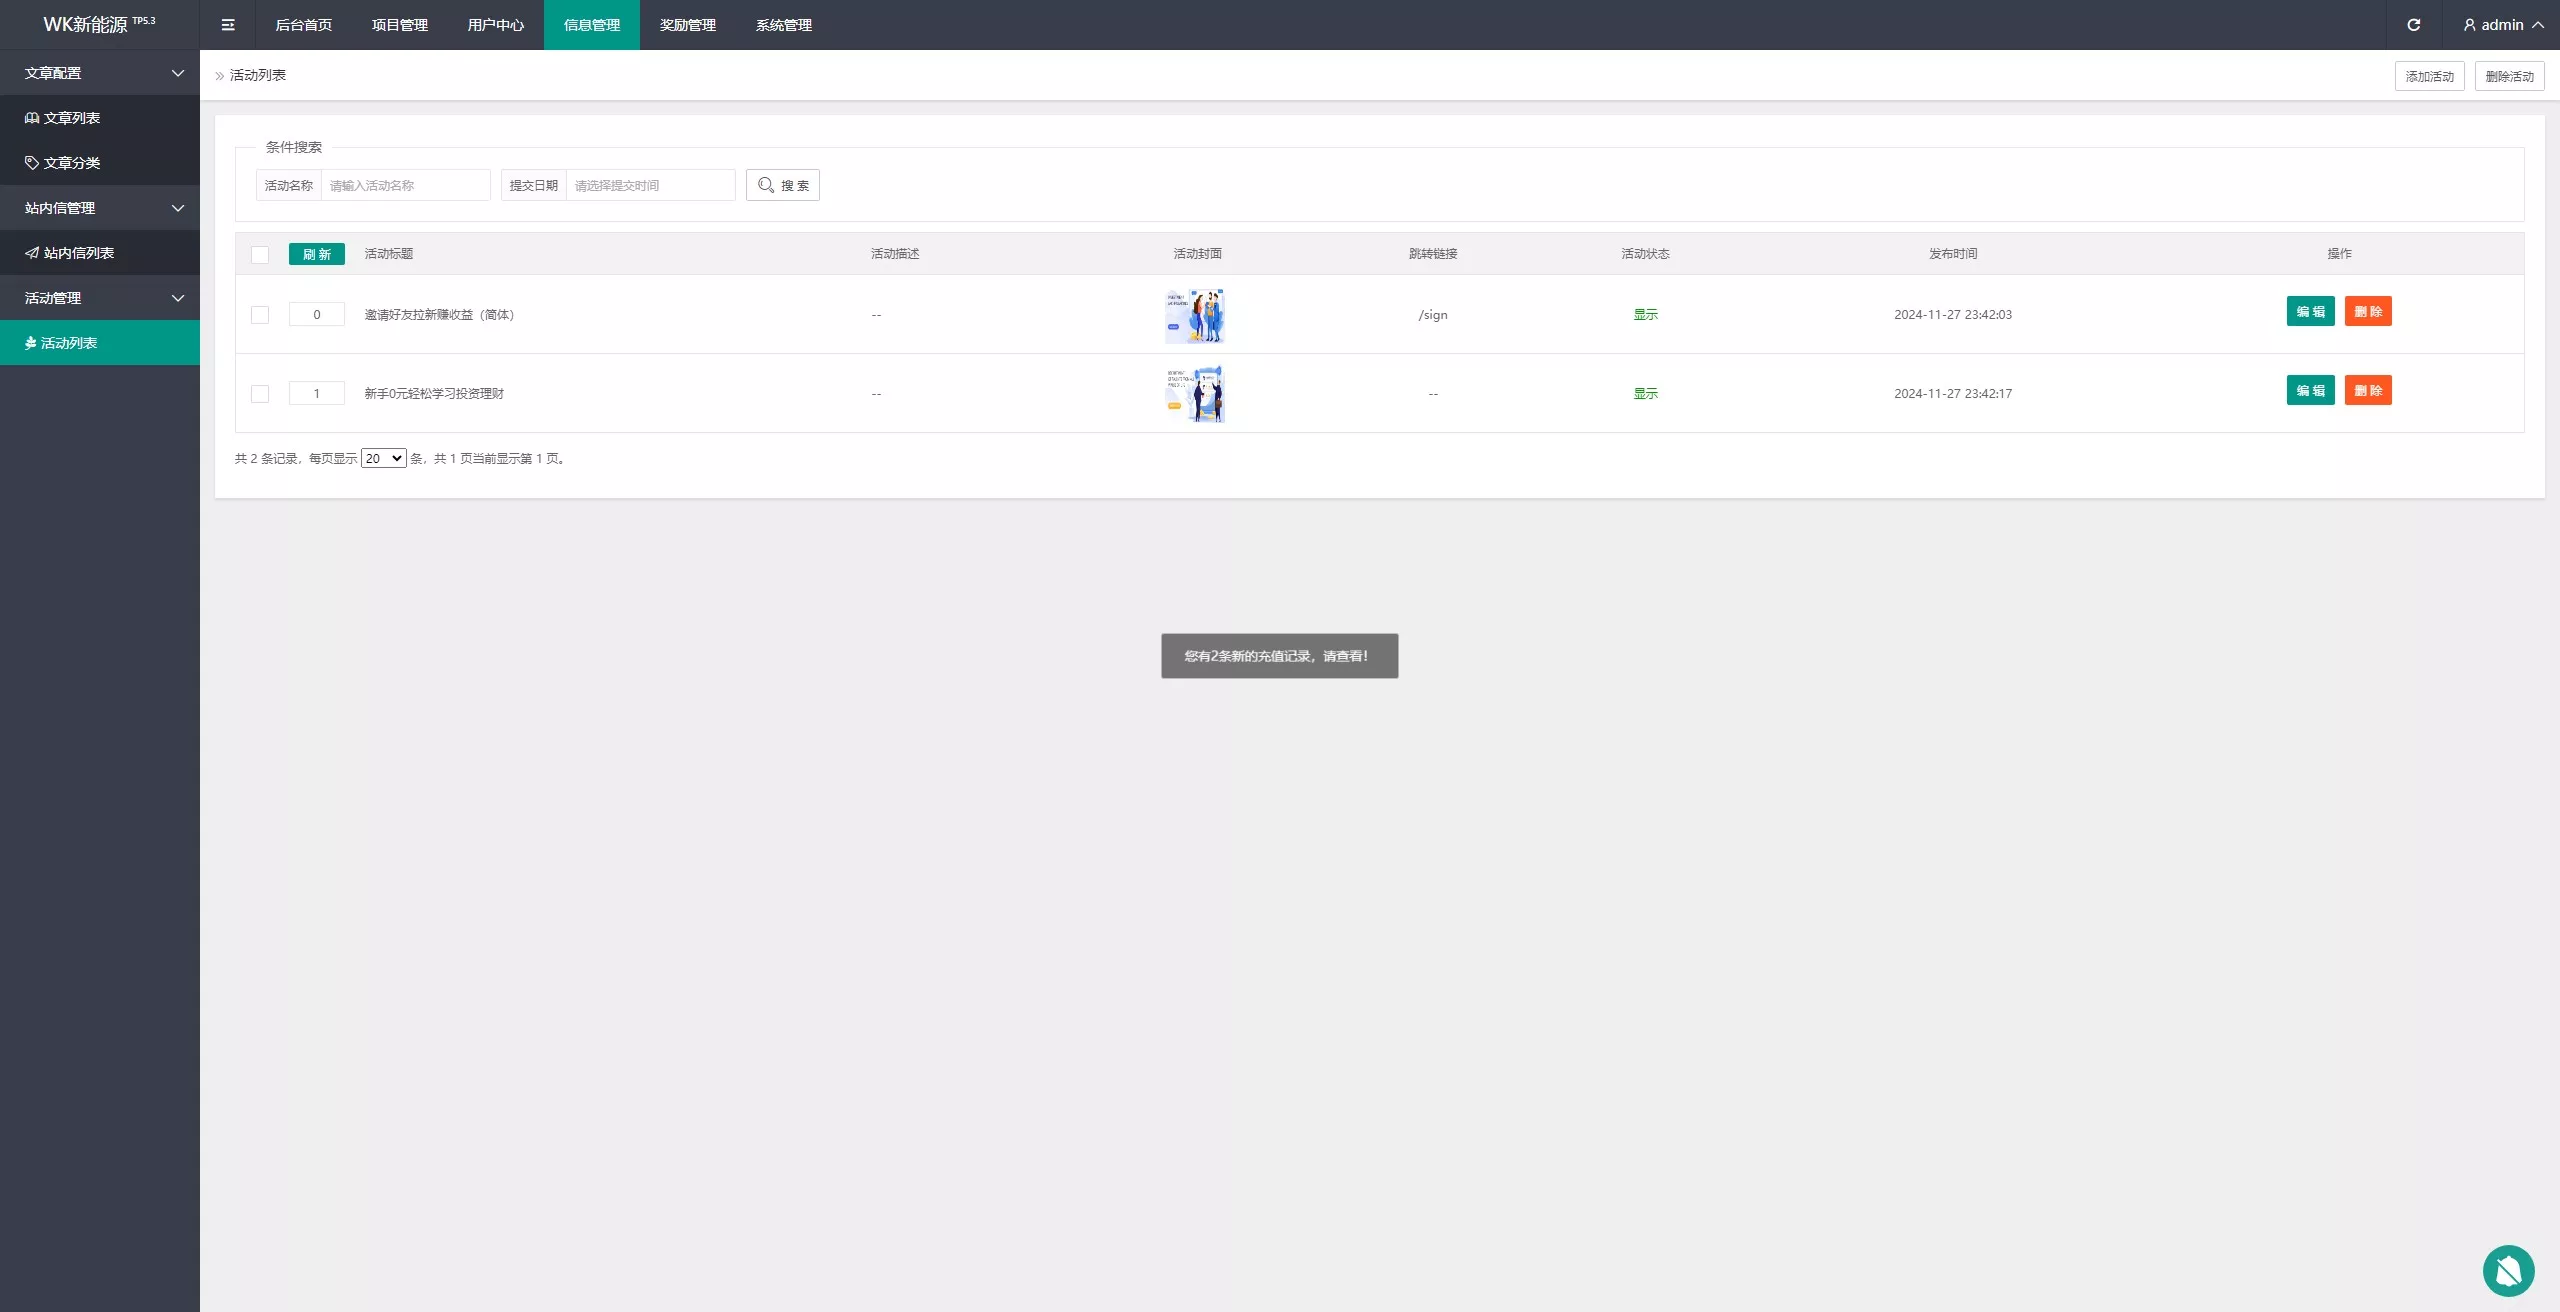Check the box for 邀请好友拉新赚收益 row
The width and height of the screenshot is (2560, 1312).
(x=260, y=315)
